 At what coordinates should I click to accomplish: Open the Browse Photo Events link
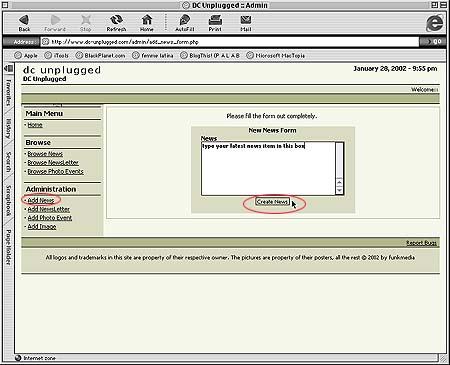(x=55, y=172)
